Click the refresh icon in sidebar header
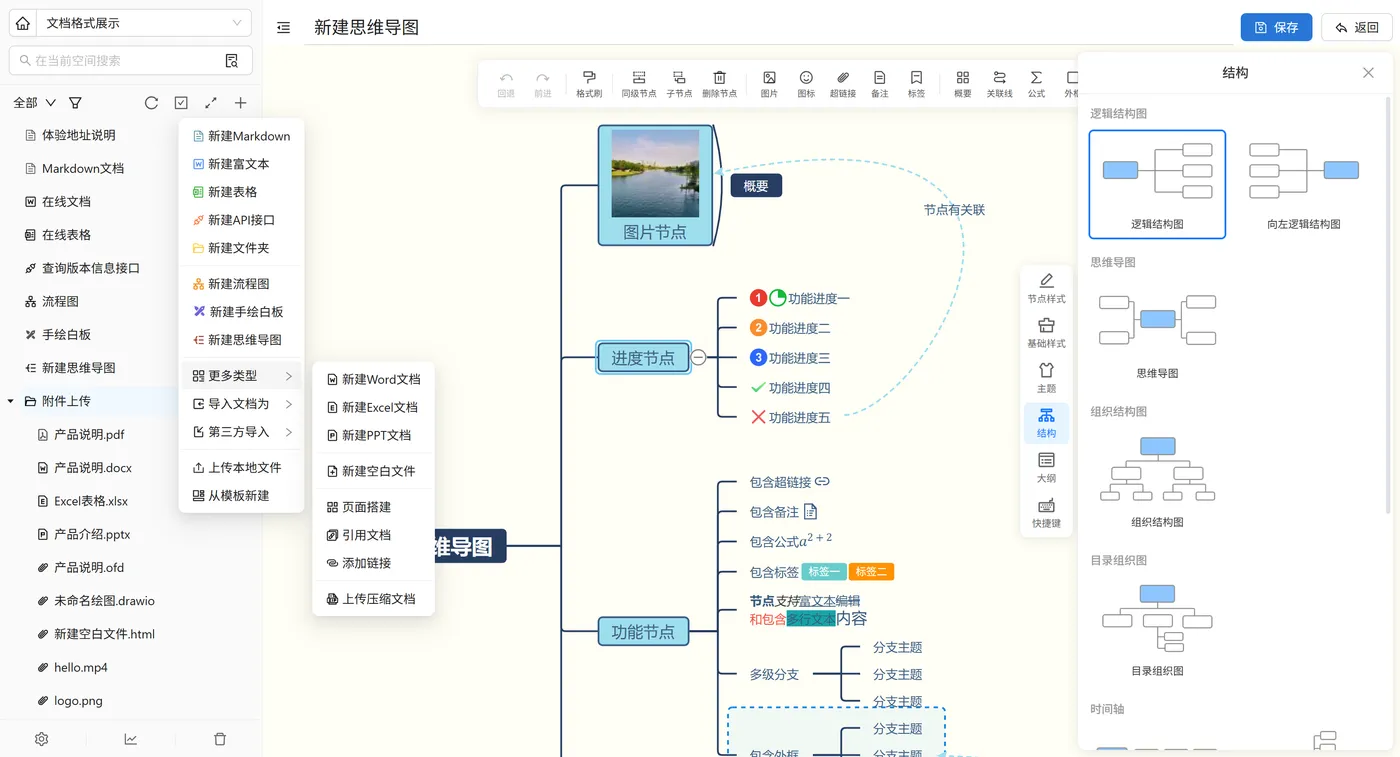The width and height of the screenshot is (1400, 757). pos(151,102)
